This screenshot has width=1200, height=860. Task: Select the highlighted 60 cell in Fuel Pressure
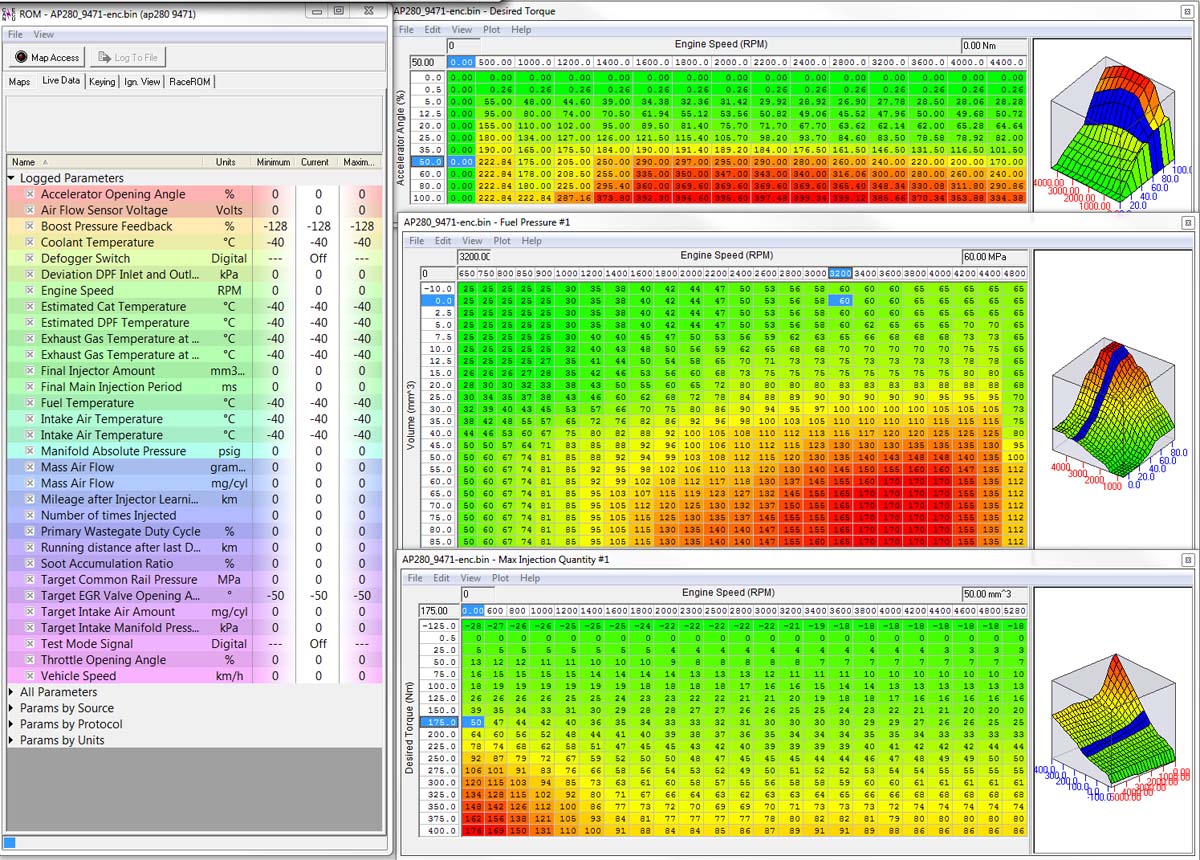(x=843, y=300)
